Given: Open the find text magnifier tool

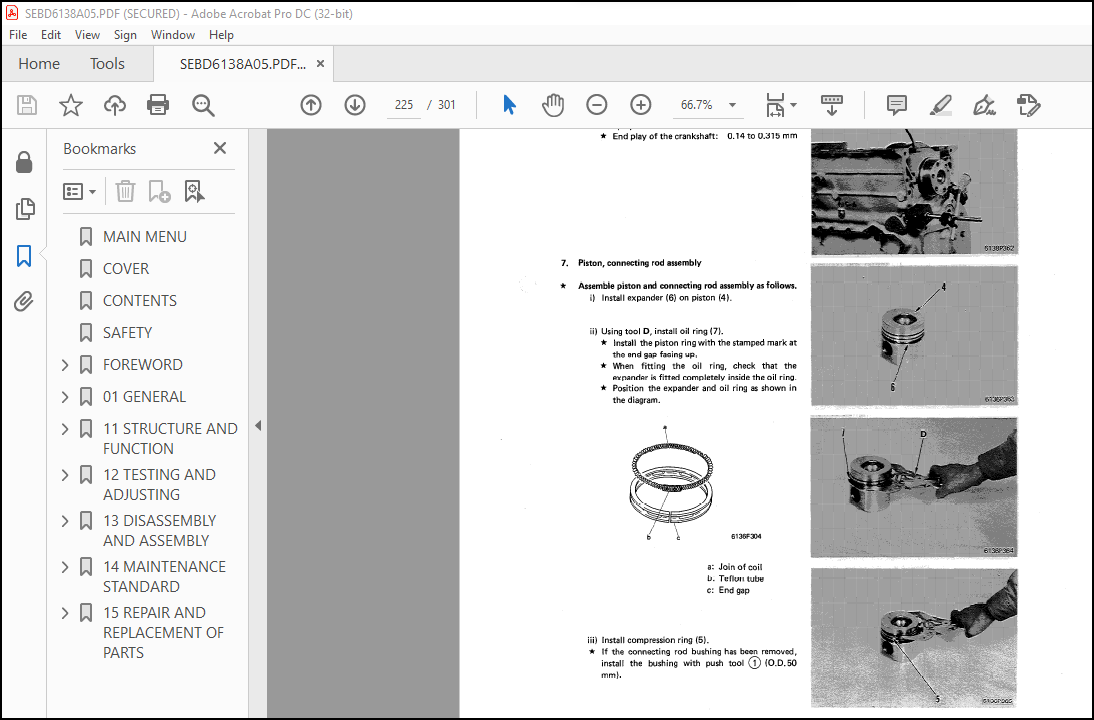Looking at the screenshot, I should click(203, 105).
